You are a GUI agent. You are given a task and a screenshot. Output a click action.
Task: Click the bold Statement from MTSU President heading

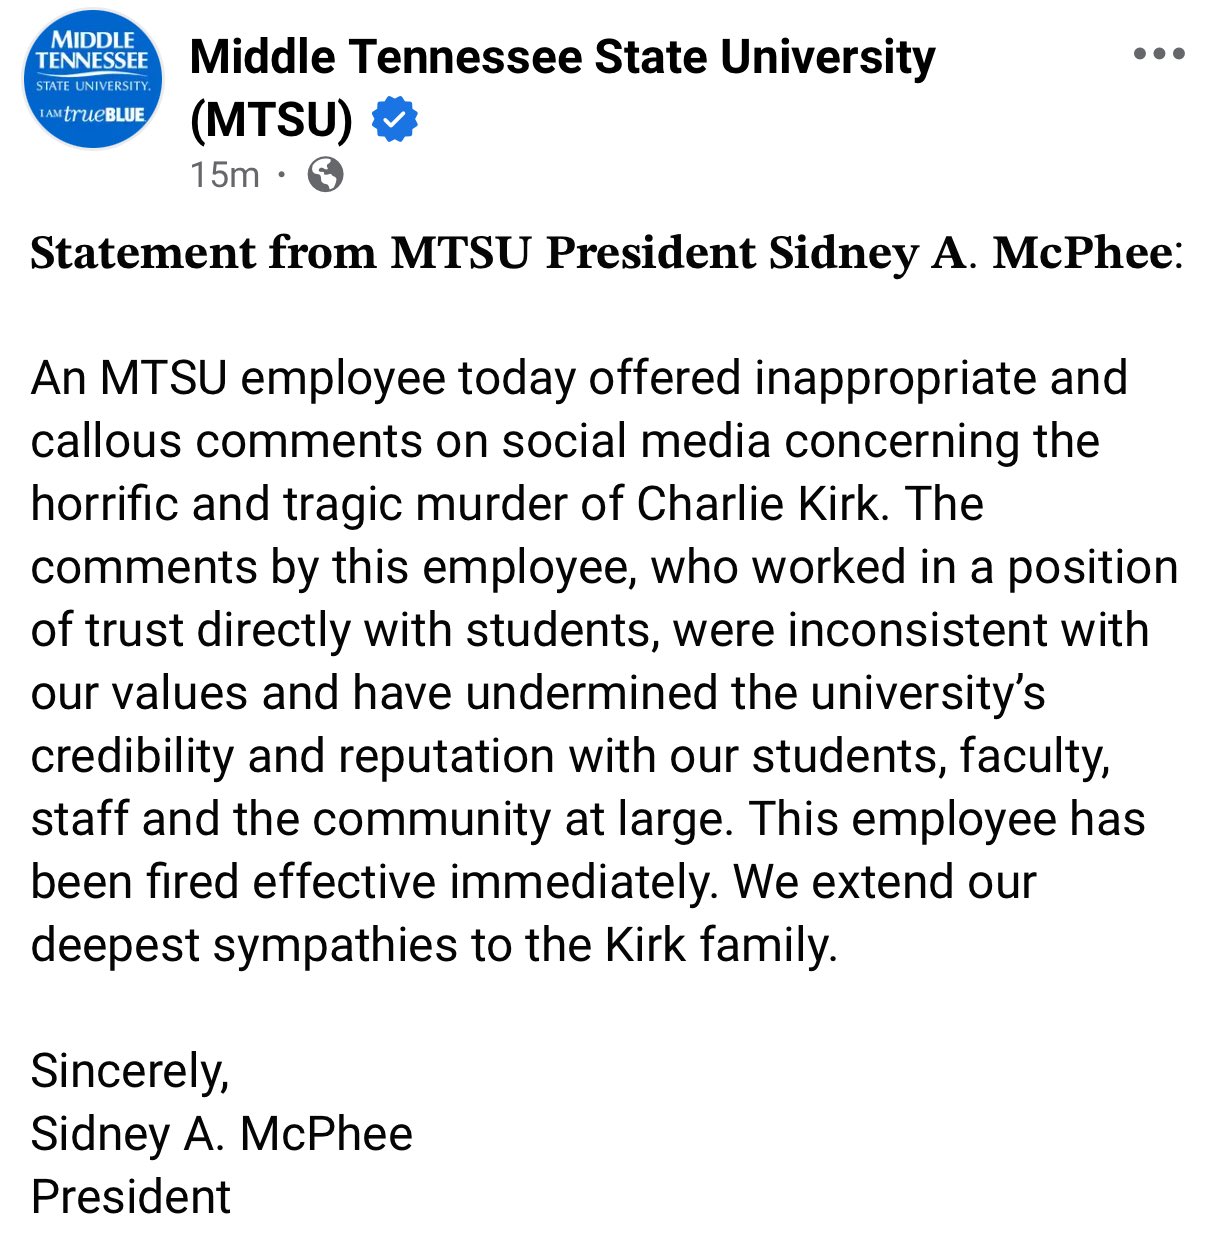click(x=606, y=252)
